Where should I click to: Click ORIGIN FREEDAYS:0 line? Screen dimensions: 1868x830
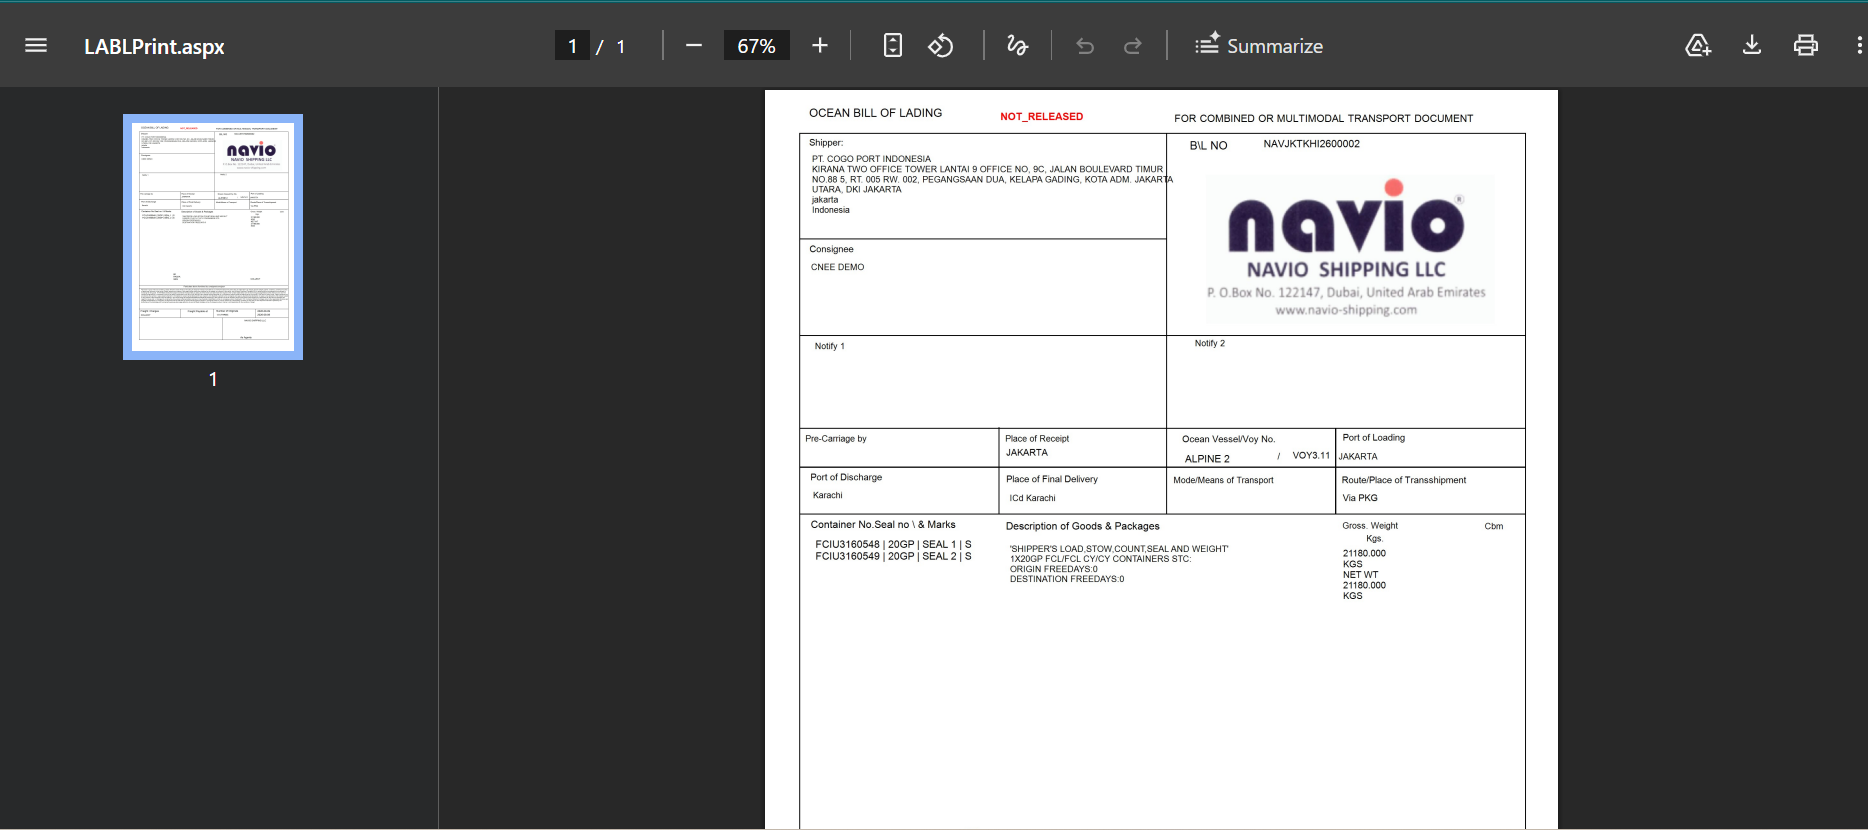(x=1053, y=569)
